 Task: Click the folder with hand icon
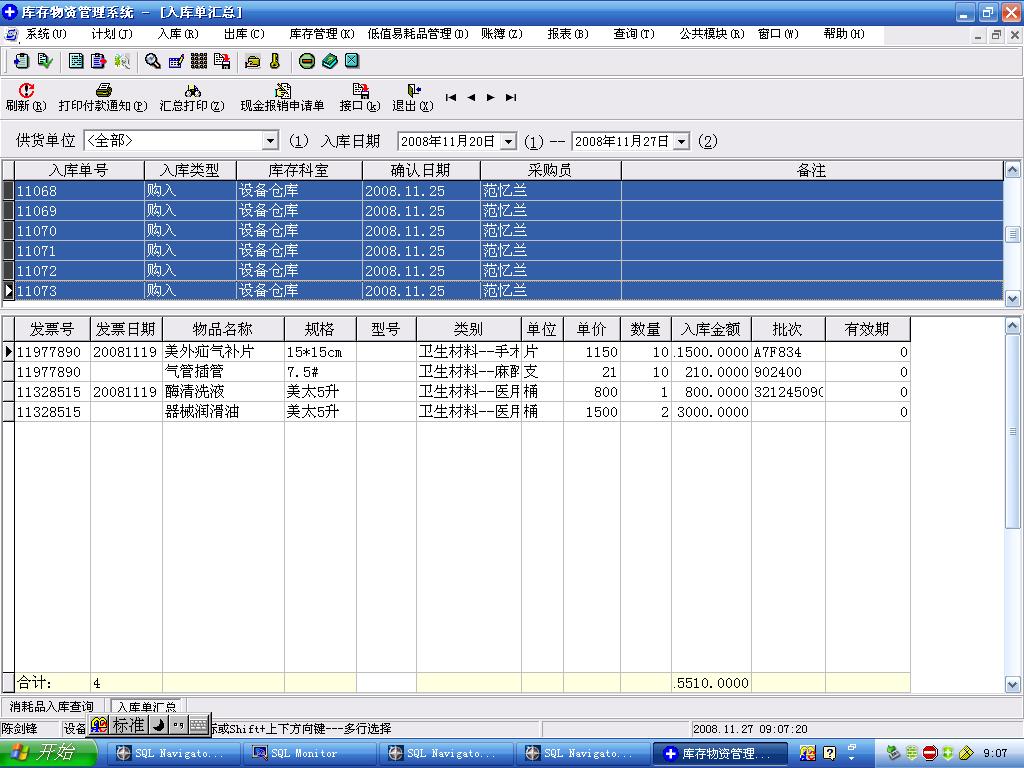[x=252, y=61]
